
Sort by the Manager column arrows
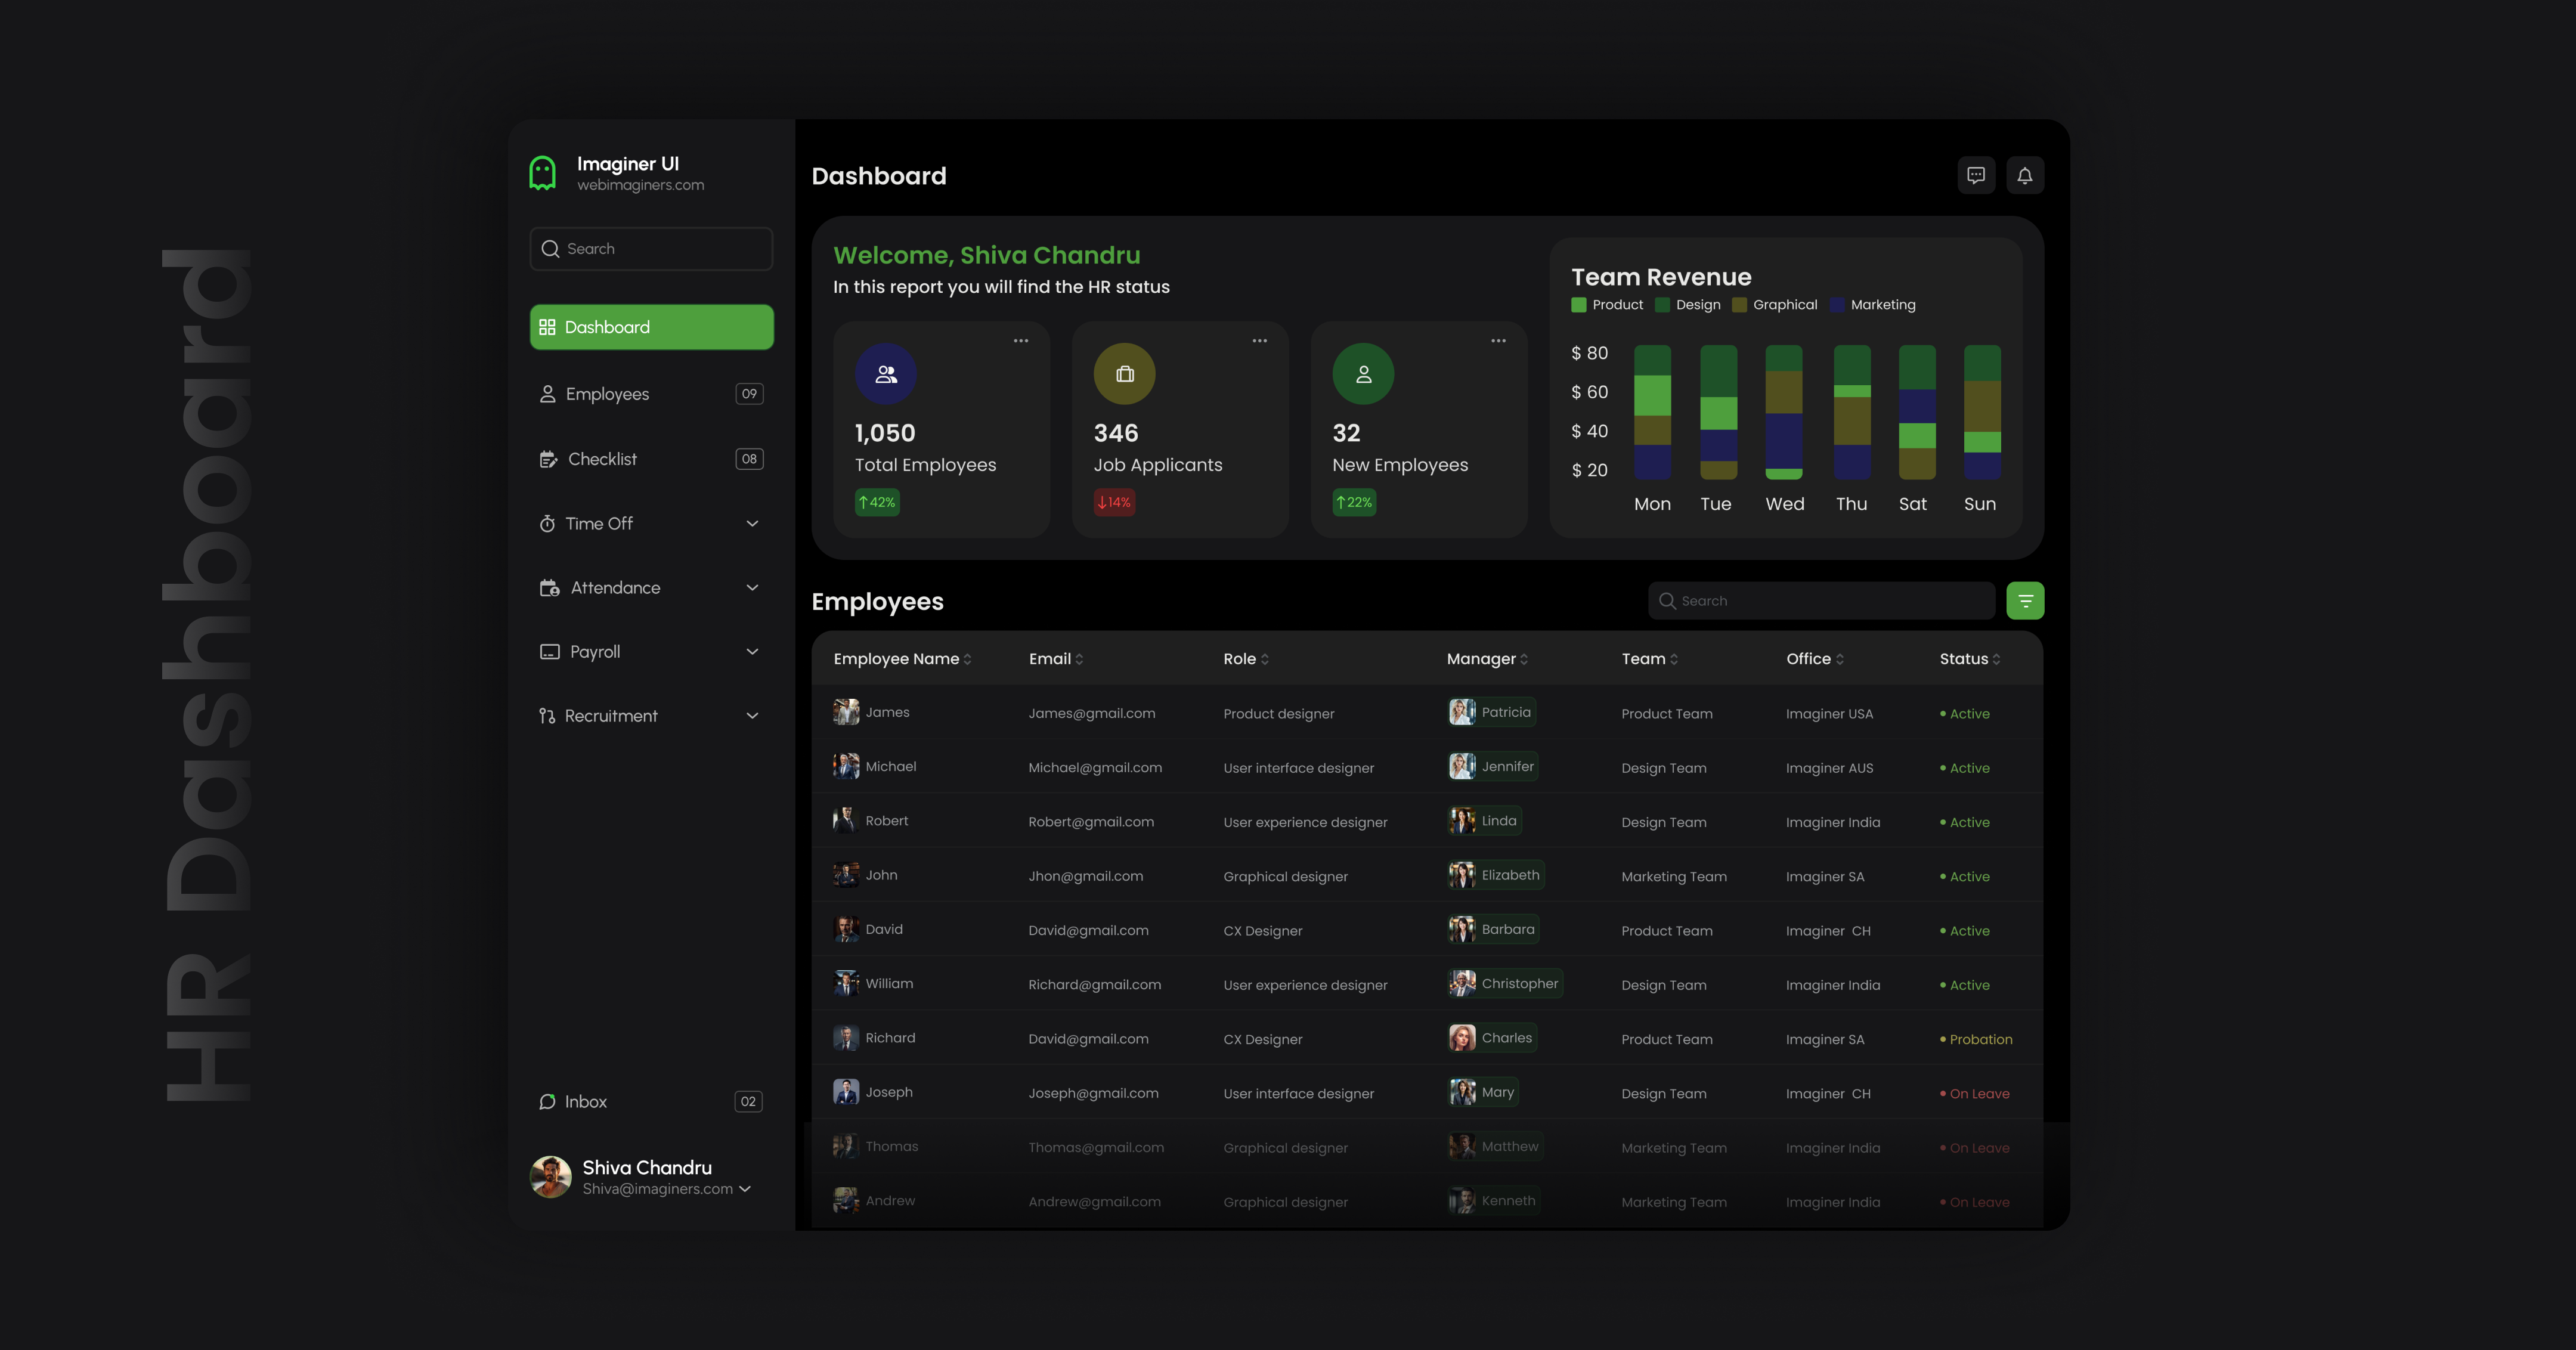(1524, 659)
